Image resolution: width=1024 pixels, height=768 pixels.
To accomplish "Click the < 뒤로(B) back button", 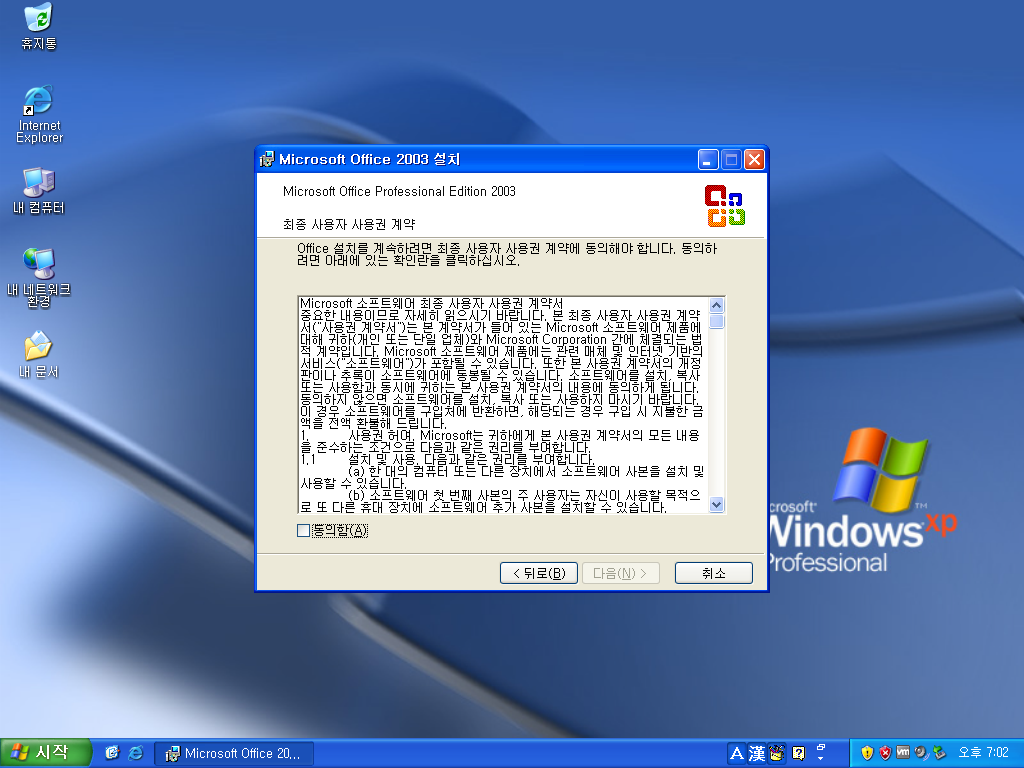I will coord(539,573).
